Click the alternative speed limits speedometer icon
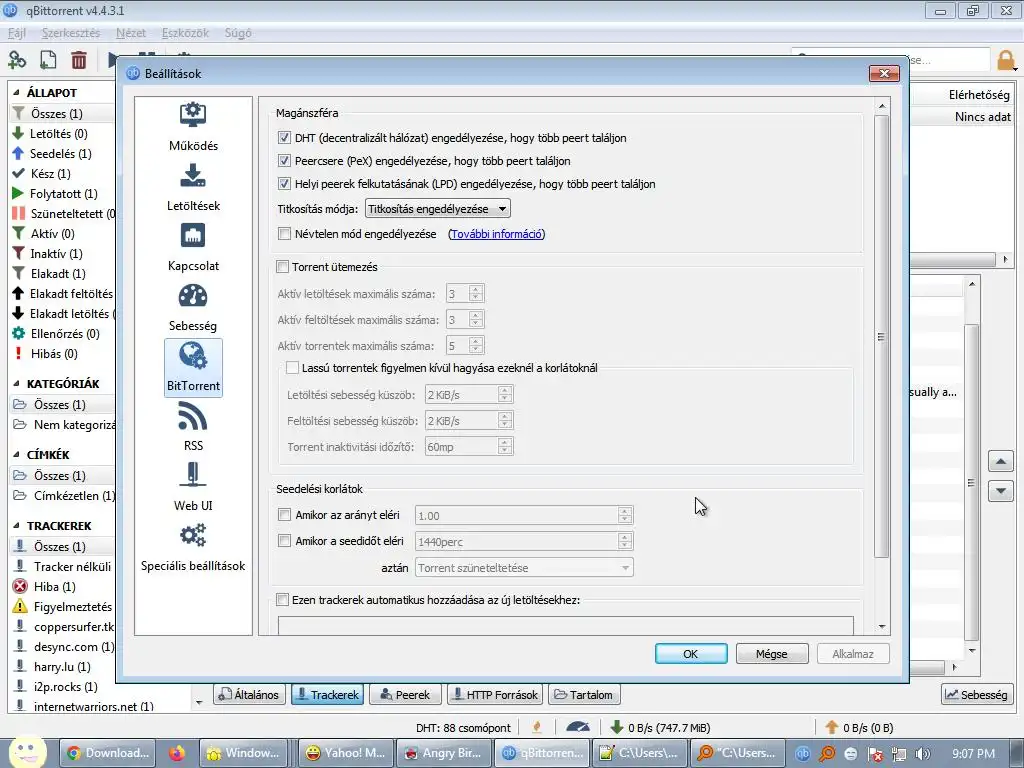The image size is (1024, 768). pyautogui.click(x=577, y=727)
